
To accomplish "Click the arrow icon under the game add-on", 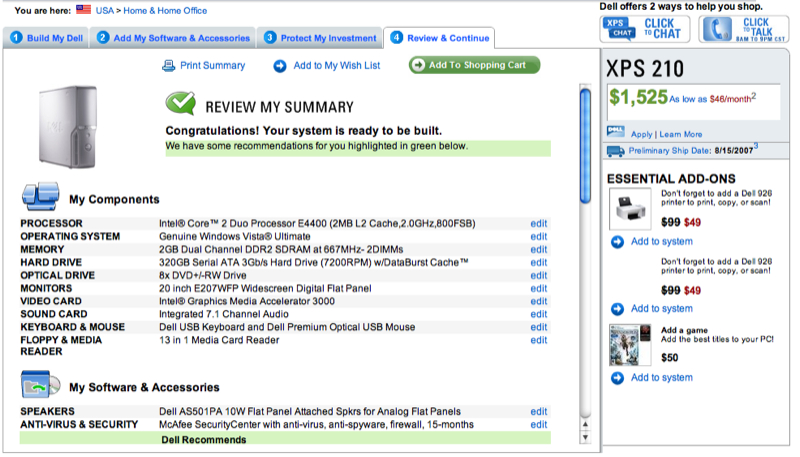I will (617, 377).
